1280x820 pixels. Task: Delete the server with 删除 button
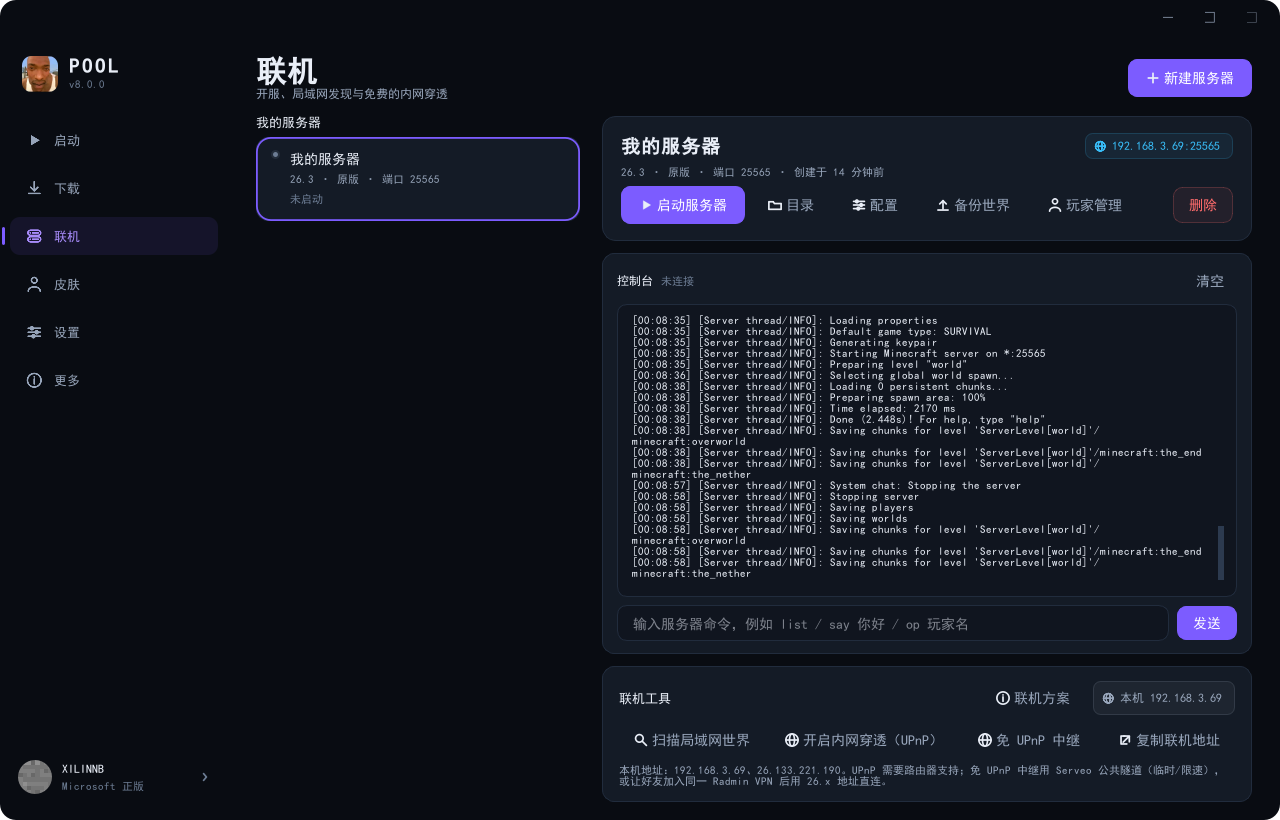[x=1203, y=205]
